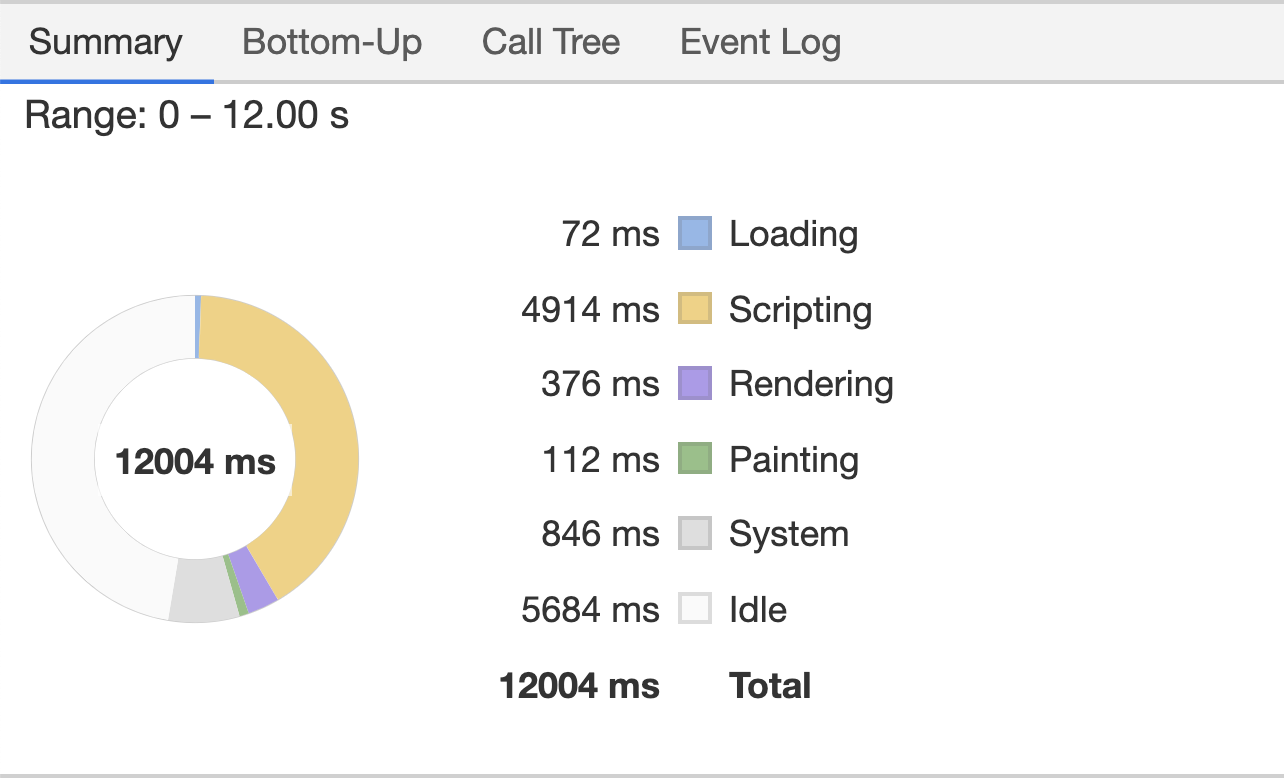Click the Scripting legend label
This screenshot has height=778, width=1284.
800,310
